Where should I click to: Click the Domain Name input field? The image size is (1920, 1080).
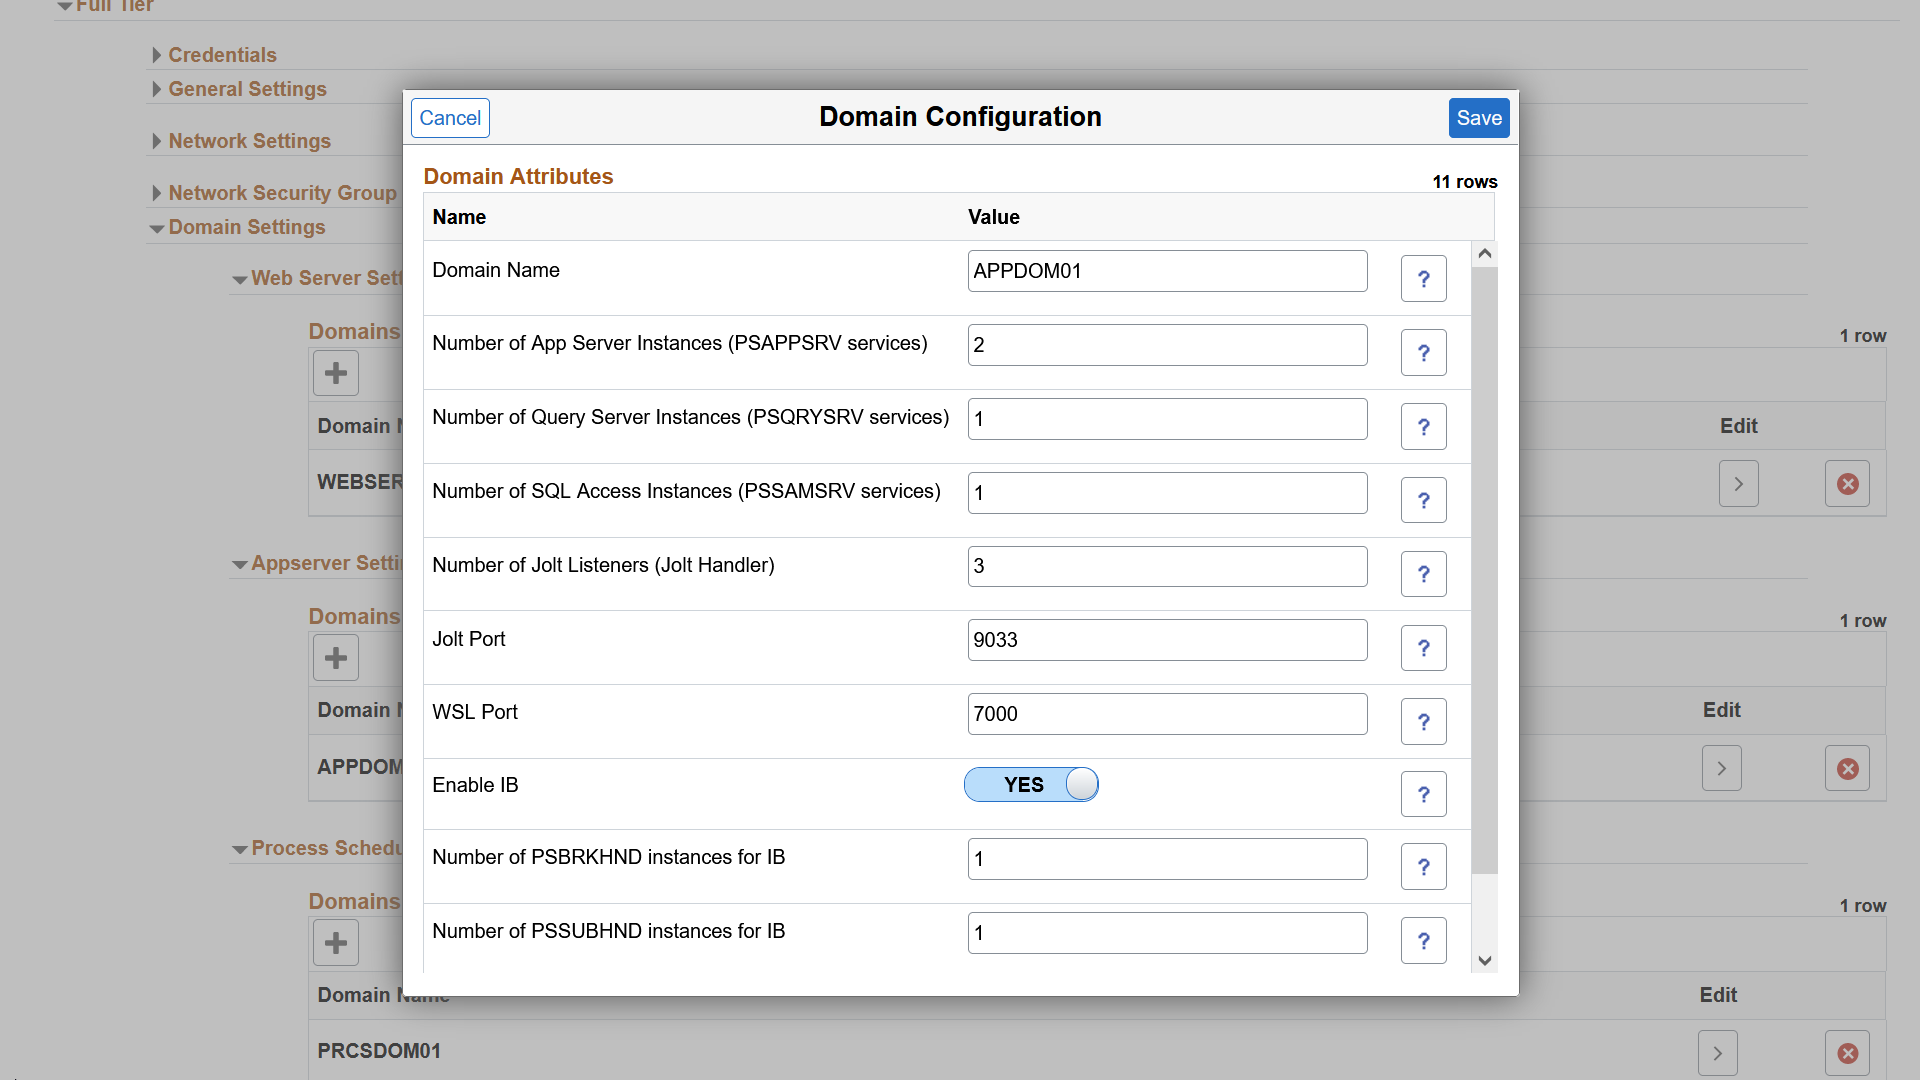click(x=1167, y=271)
